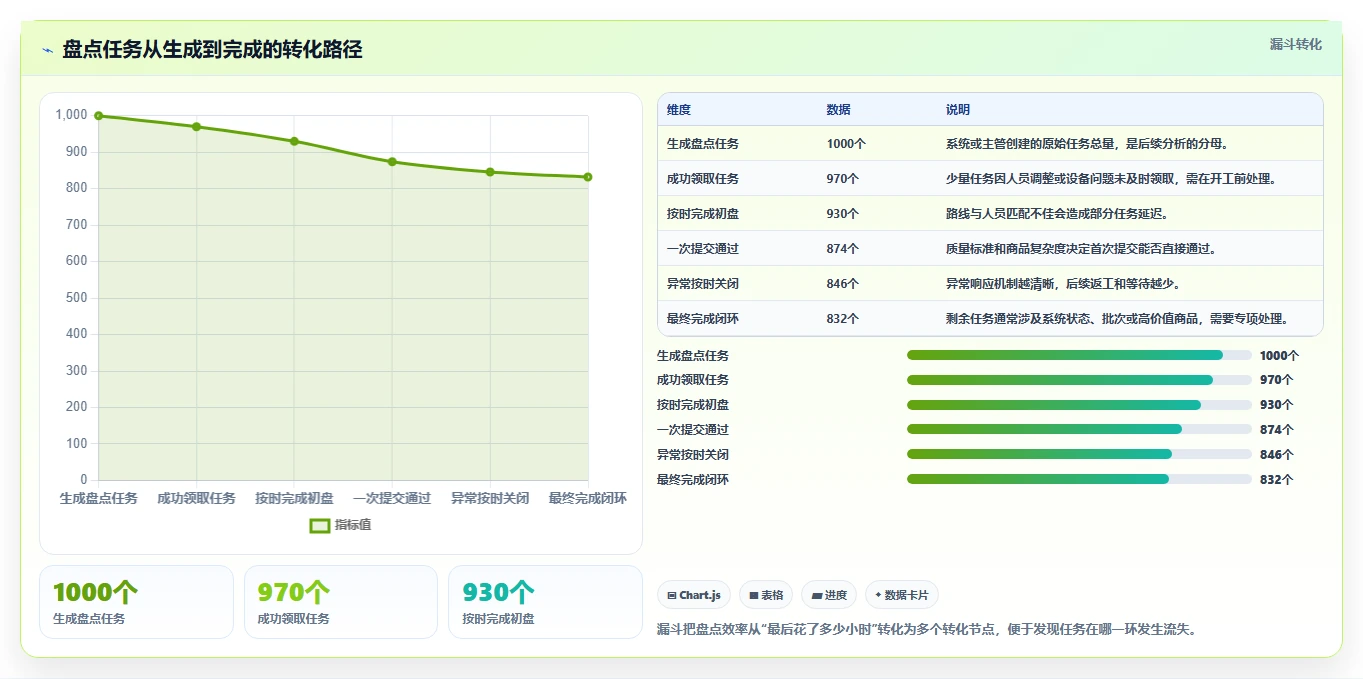Click the 漏斗转化 label in header
1363x679 pixels.
(x=1296, y=44)
